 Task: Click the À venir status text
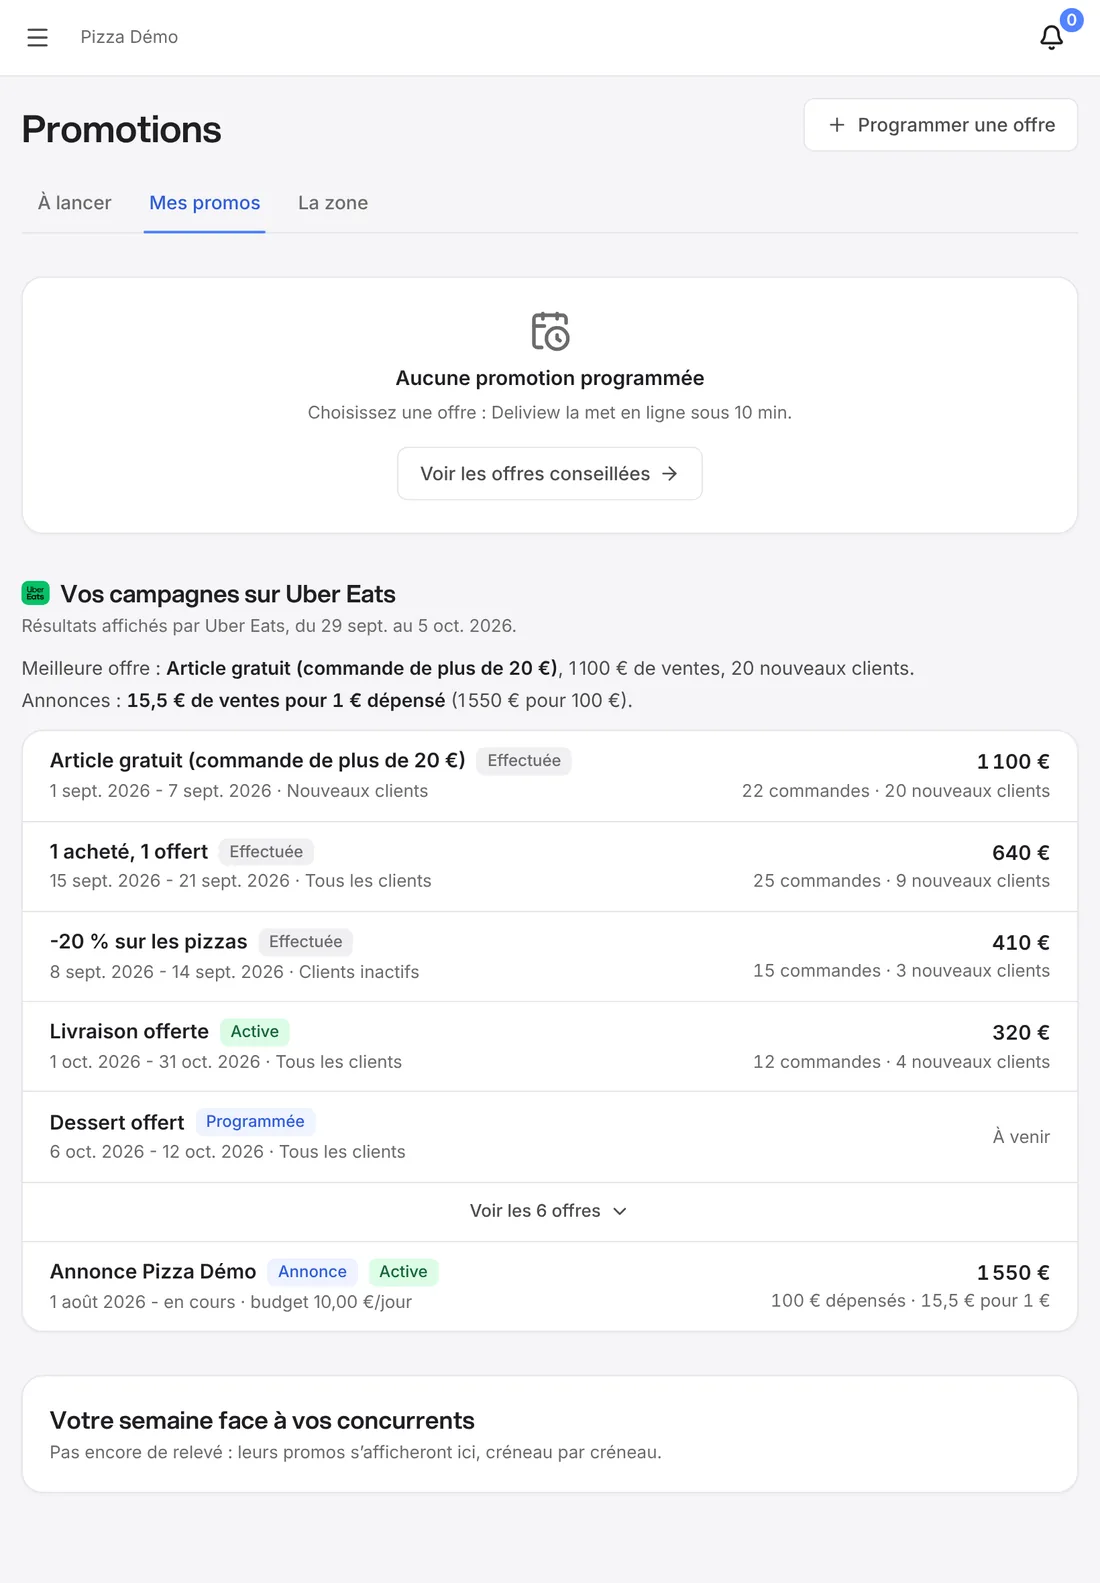point(1021,1137)
